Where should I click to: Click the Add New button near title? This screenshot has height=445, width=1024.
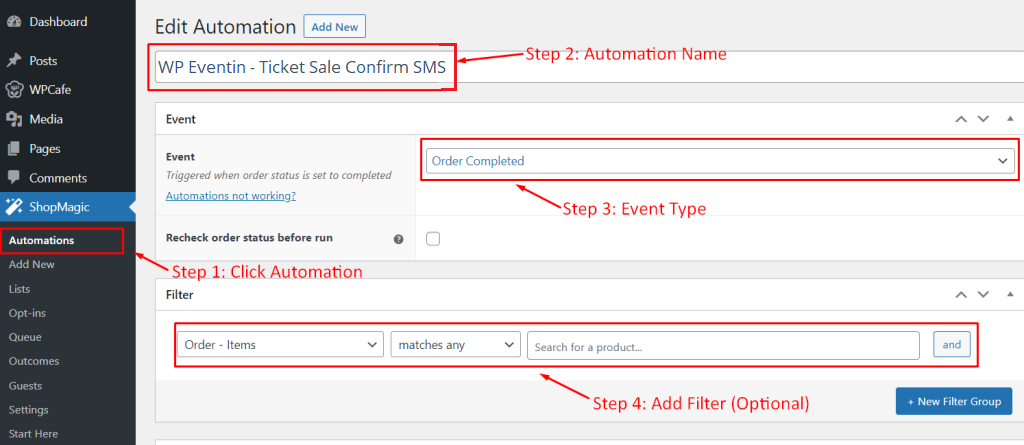point(335,27)
